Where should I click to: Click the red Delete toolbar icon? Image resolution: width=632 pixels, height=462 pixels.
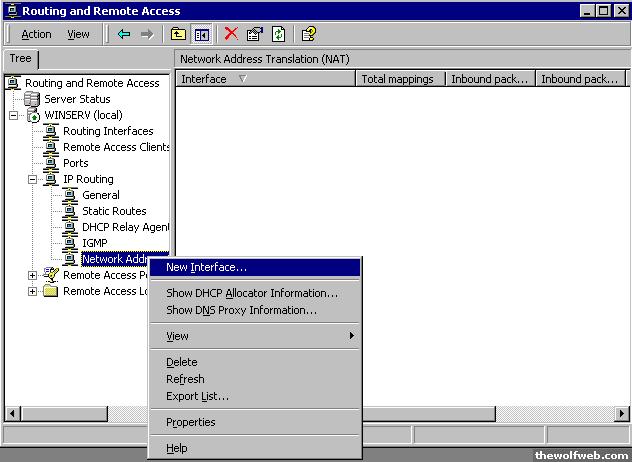(231, 34)
